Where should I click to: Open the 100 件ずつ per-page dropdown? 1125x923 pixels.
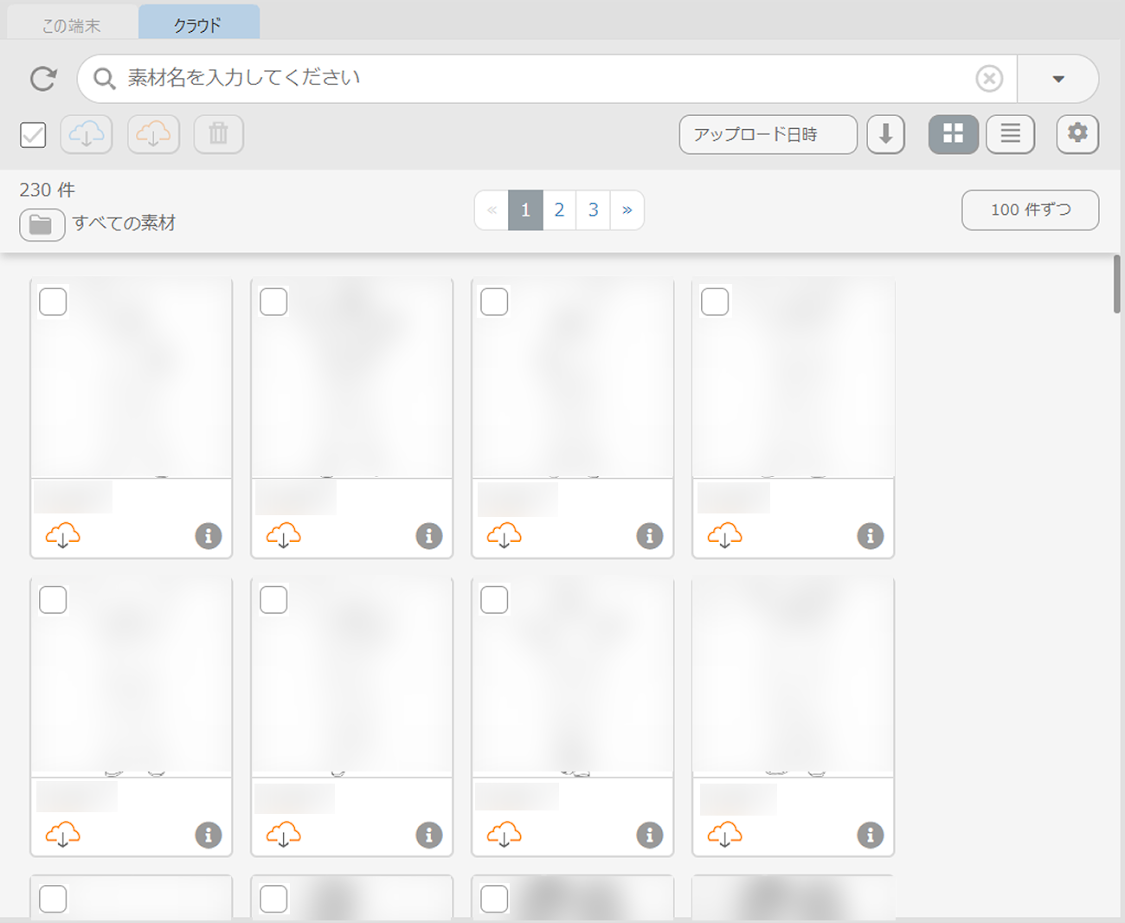(x=1030, y=210)
